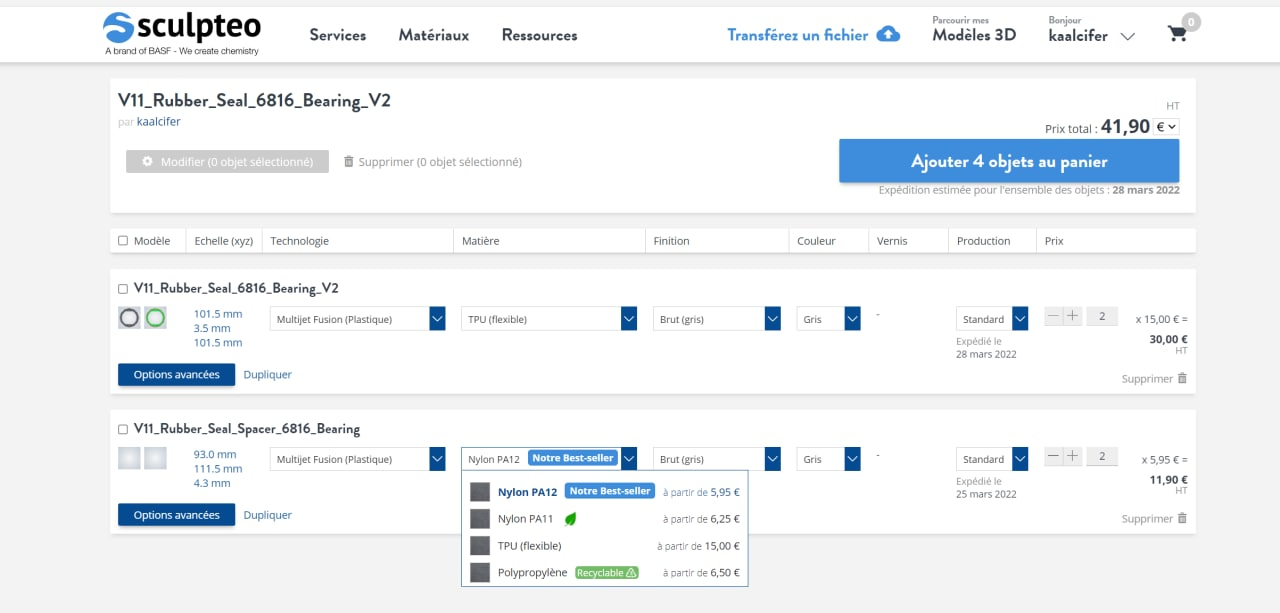The width and height of the screenshot is (1280, 613).
Task: Click the cloud upload icon
Action: (888, 34)
